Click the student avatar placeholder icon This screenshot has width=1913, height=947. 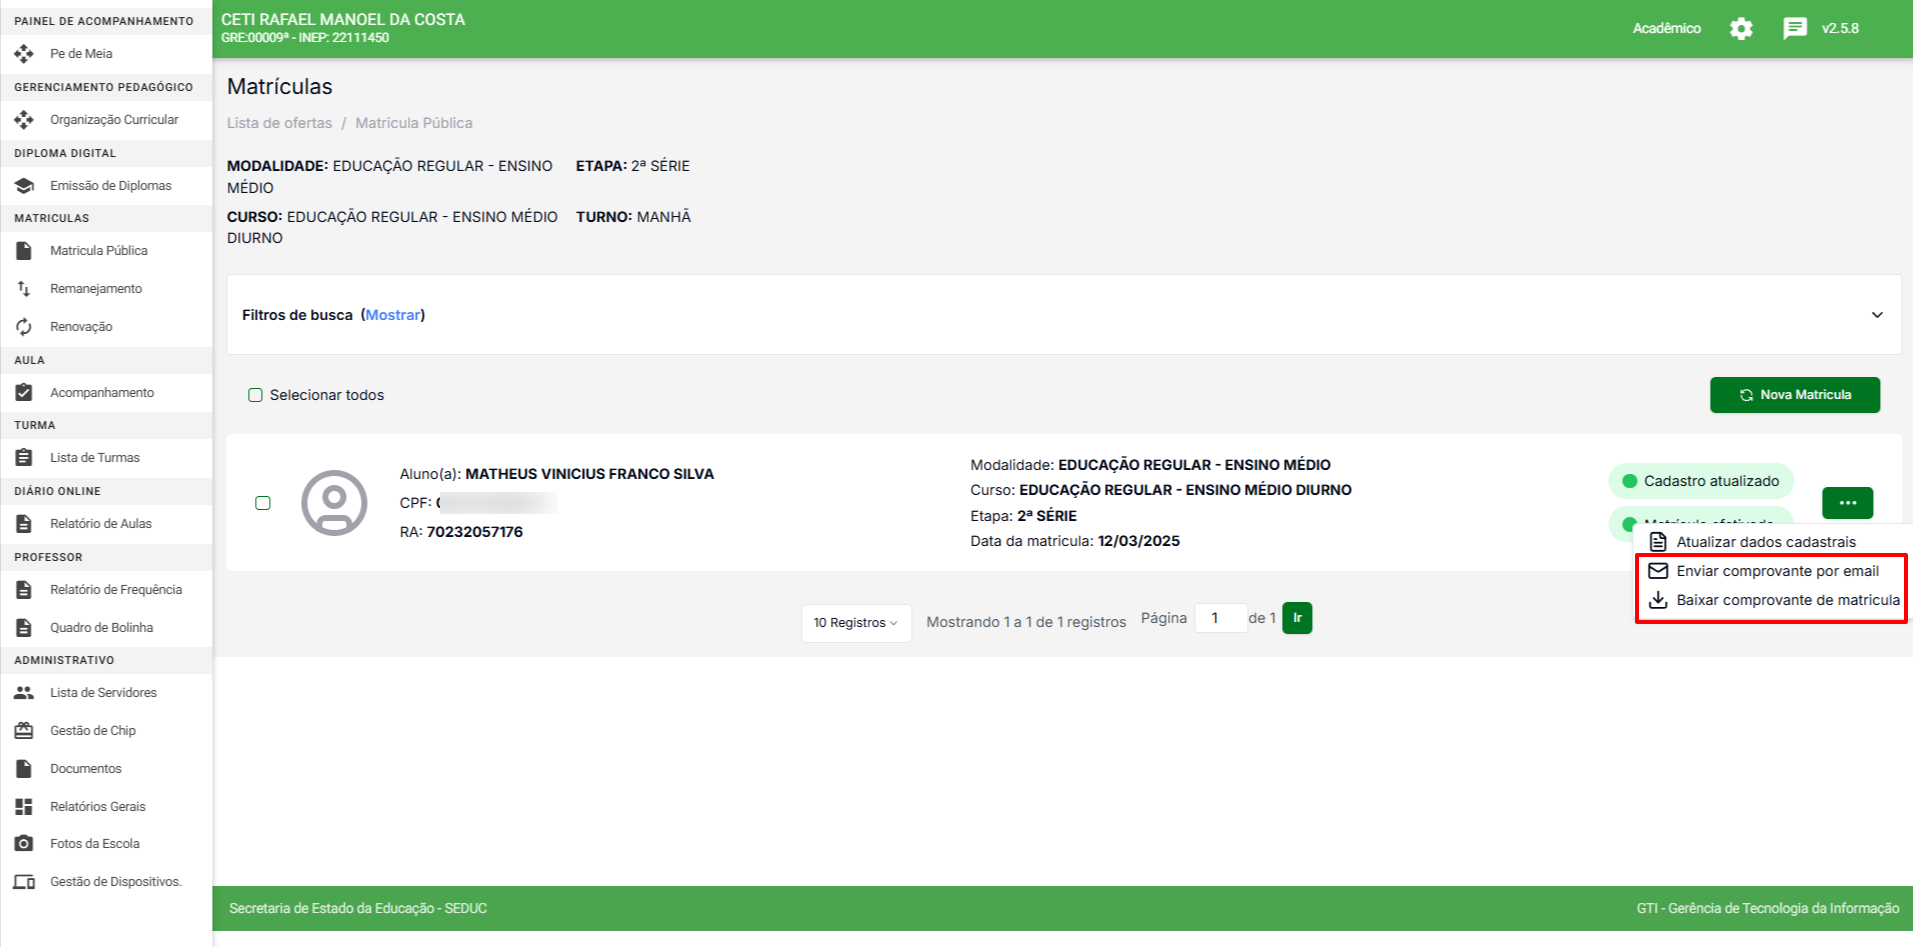click(334, 503)
